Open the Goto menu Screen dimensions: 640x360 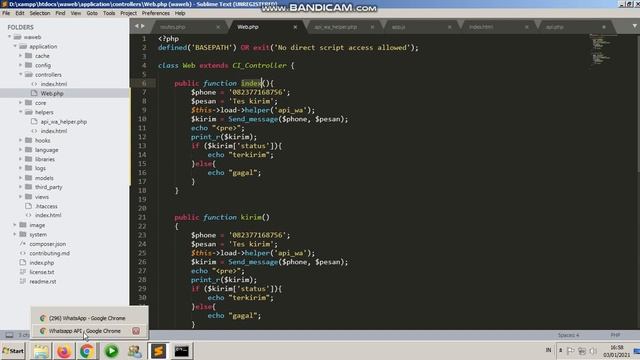[x=92, y=13]
